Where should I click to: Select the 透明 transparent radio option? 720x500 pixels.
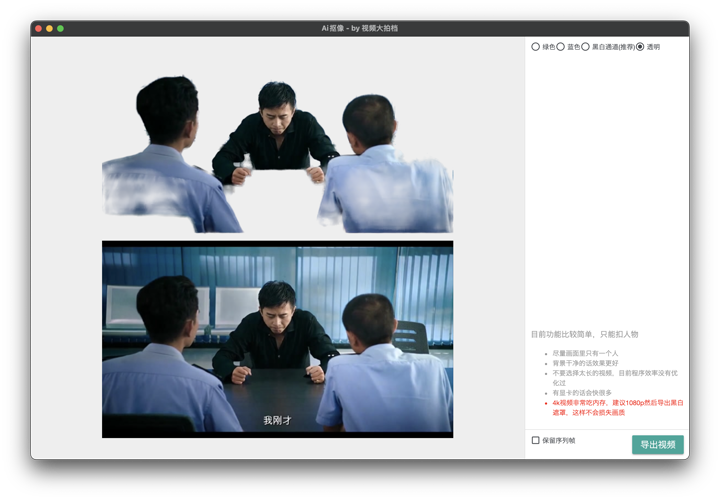click(x=640, y=47)
